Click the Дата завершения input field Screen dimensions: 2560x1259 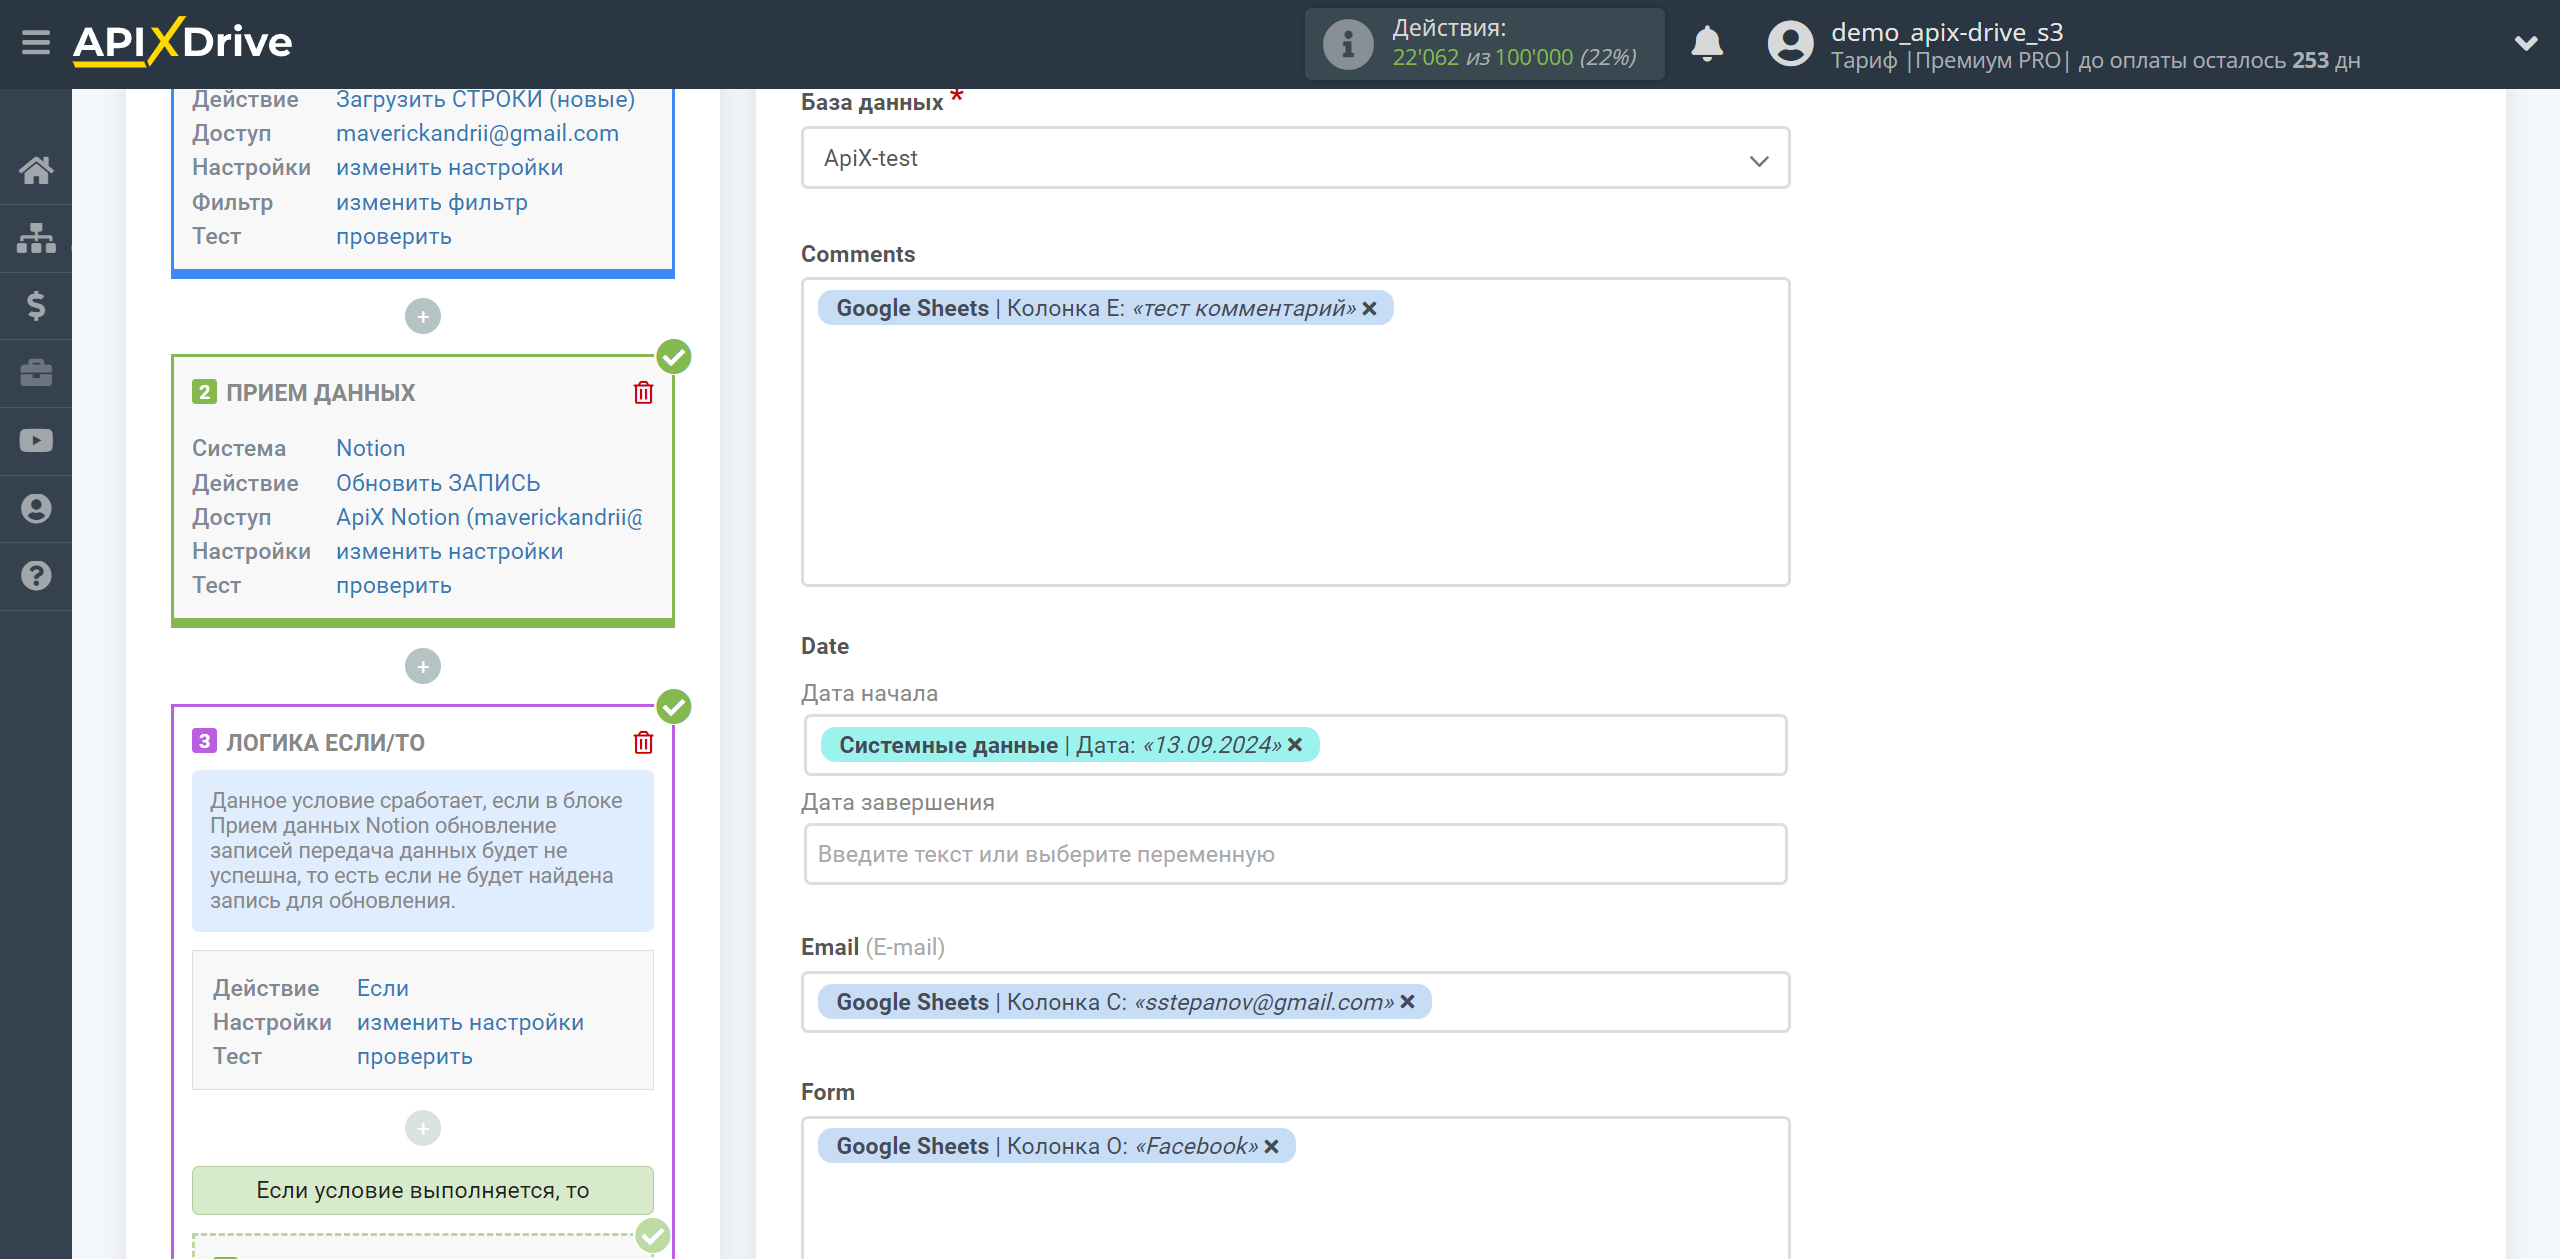coord(1295,854)
